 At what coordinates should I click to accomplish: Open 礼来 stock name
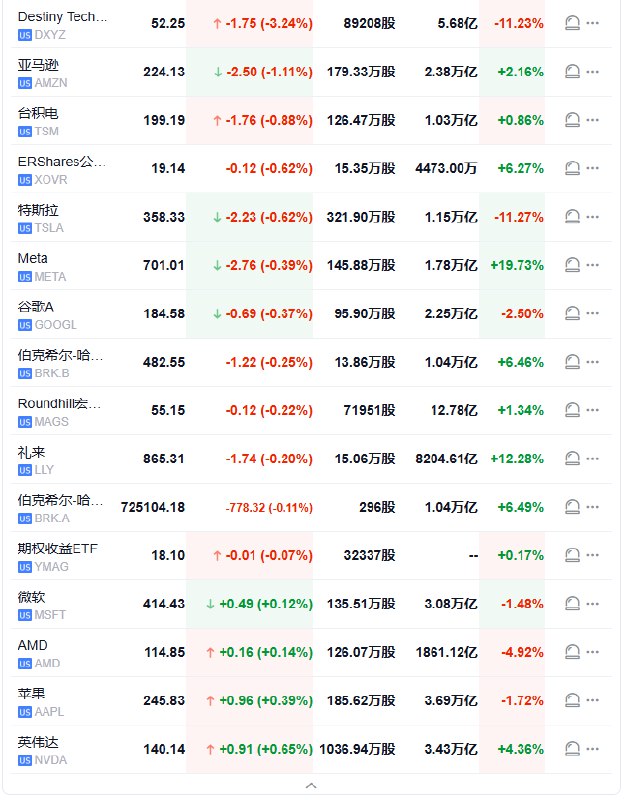click(x=31, y=452)
